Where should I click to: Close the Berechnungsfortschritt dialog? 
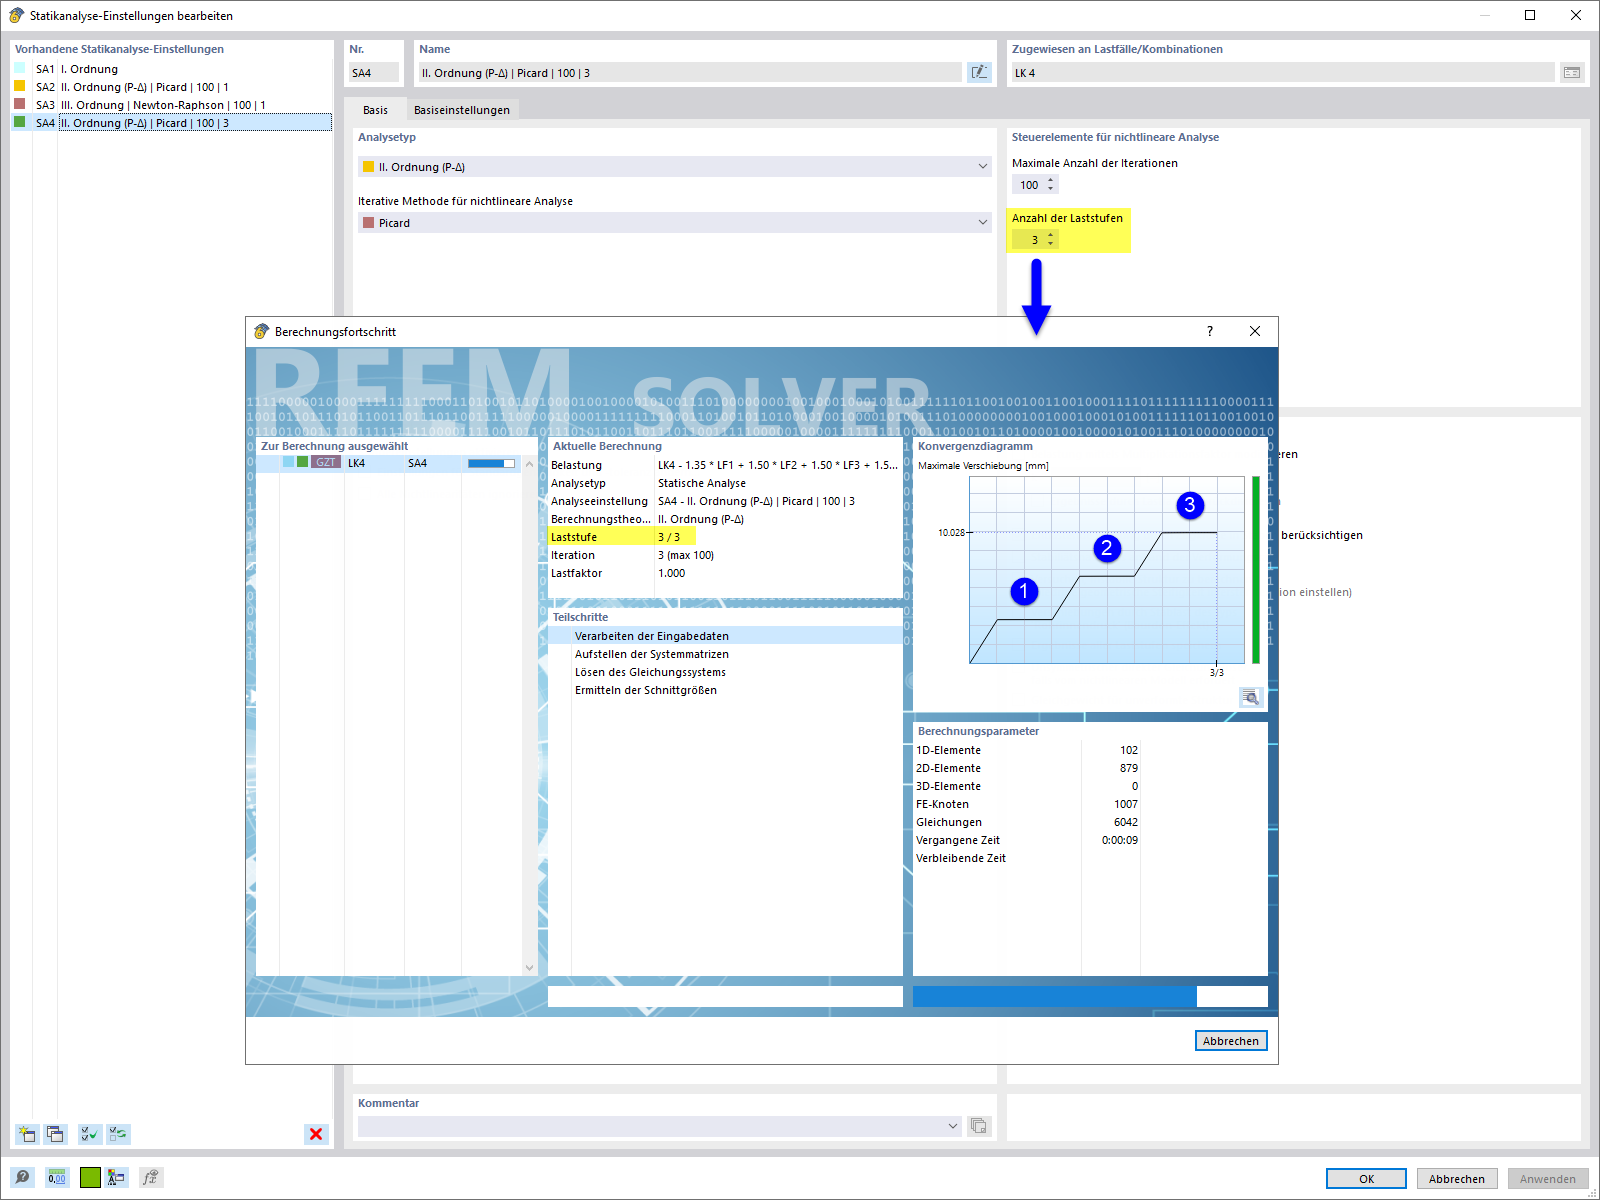tap(1255, 331)
